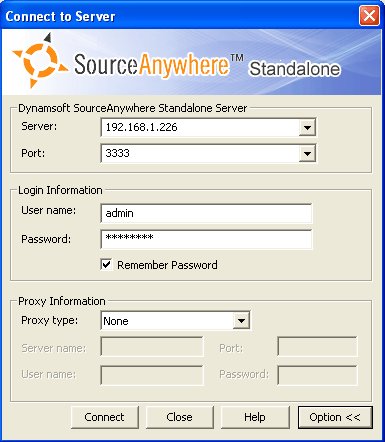Image resolution: width=385 pixels, height=442 pixels.
Task: Focus the User name field containing admin
Action: point(206,213)
